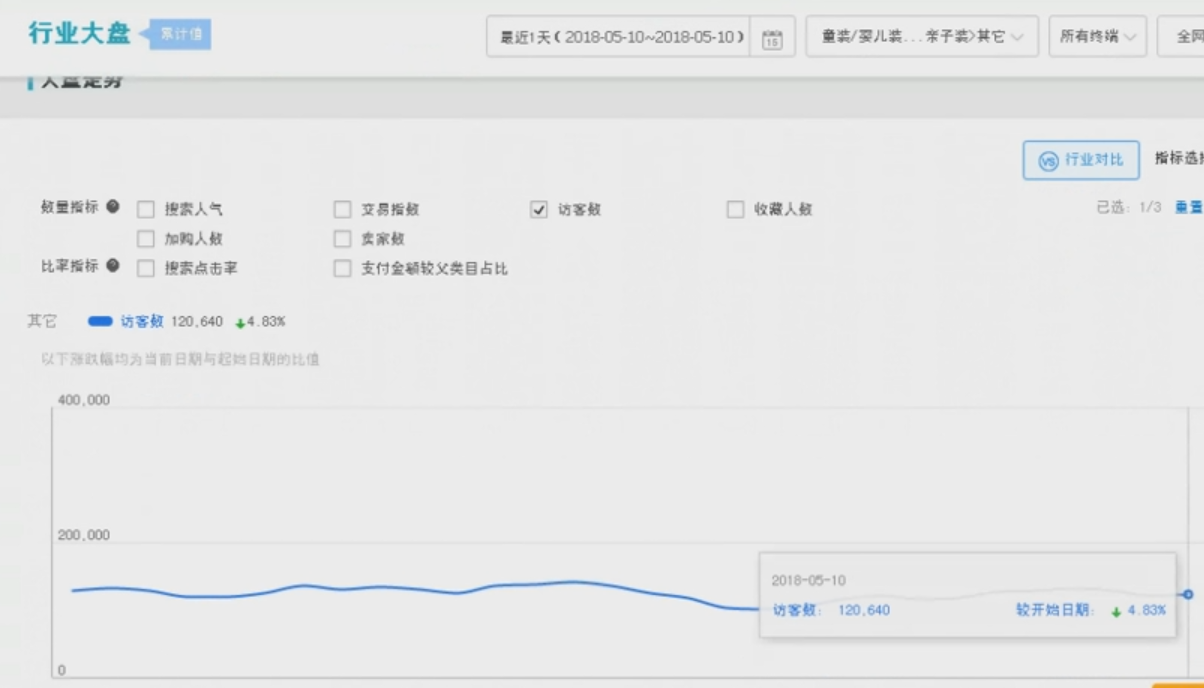Enable the 搜索人气 checkbox
This screenshot has width=1204, height=688.
point(146,209)
